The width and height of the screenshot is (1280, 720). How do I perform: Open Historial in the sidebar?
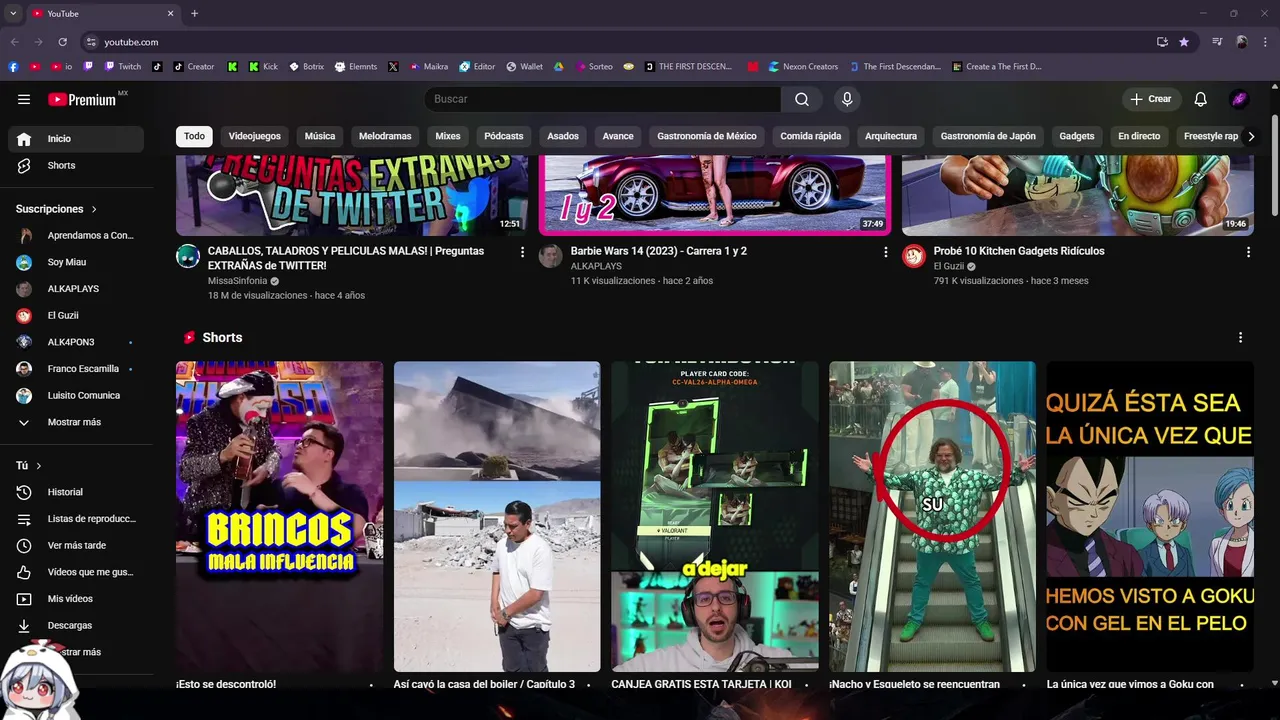pyautogui.click(x=76, y=492)
